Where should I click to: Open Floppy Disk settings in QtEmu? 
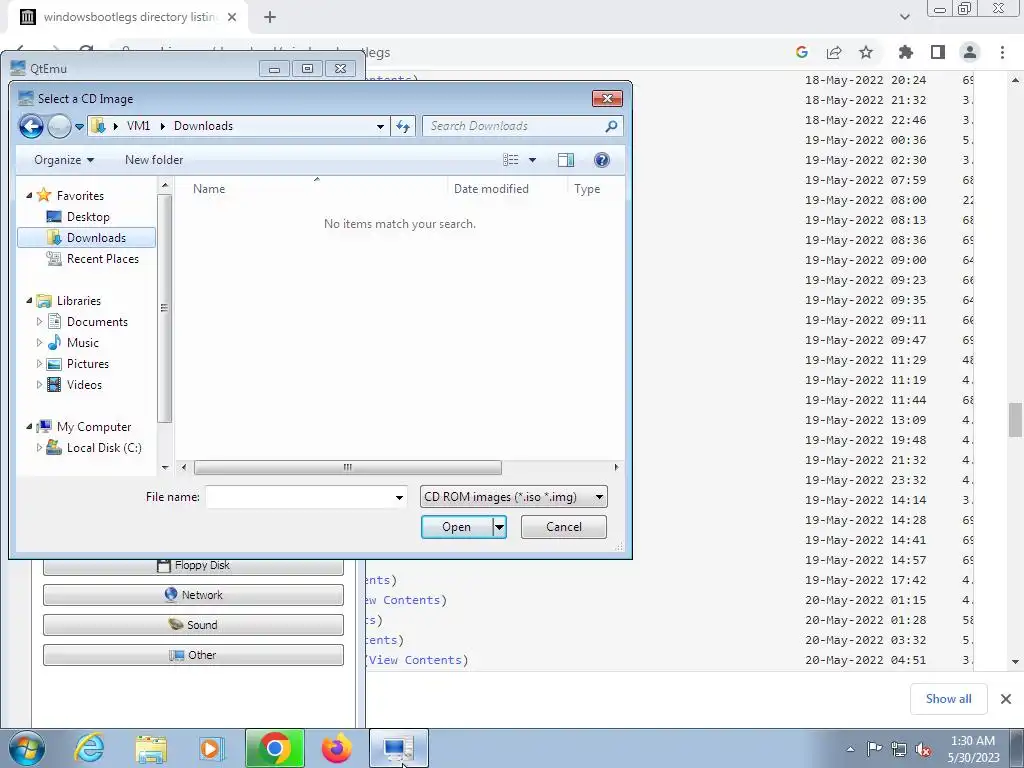[193, 566]
